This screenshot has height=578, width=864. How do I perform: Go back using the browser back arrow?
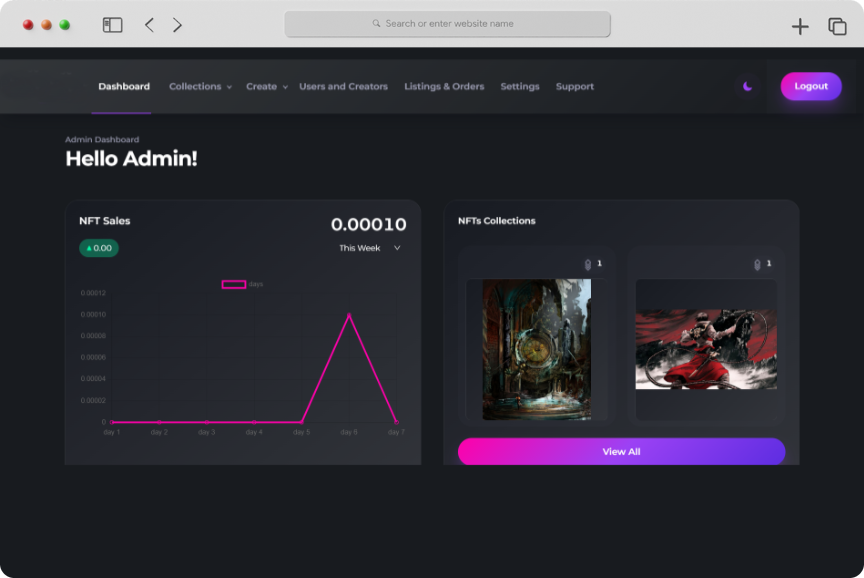[149, 25]
